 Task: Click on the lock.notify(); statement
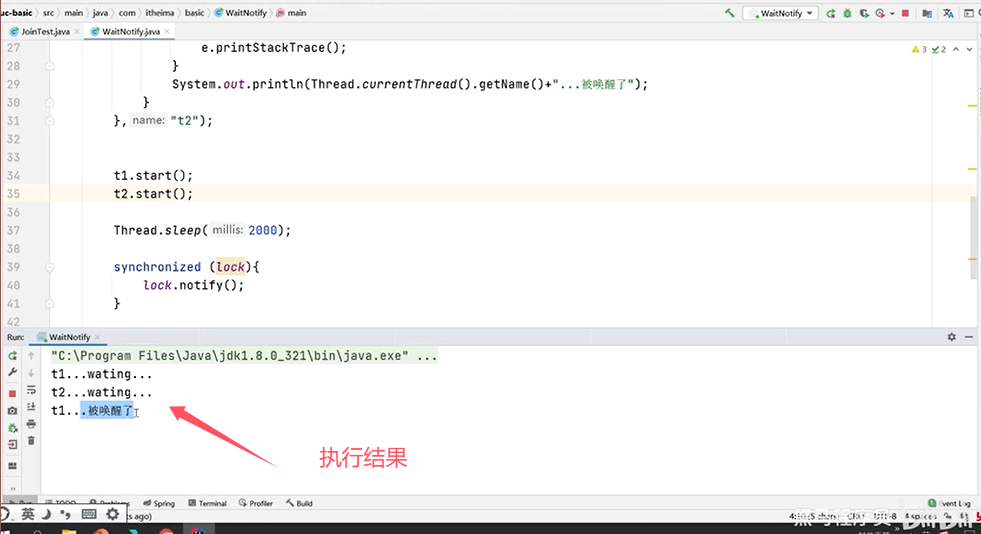(x=193, y=285)
